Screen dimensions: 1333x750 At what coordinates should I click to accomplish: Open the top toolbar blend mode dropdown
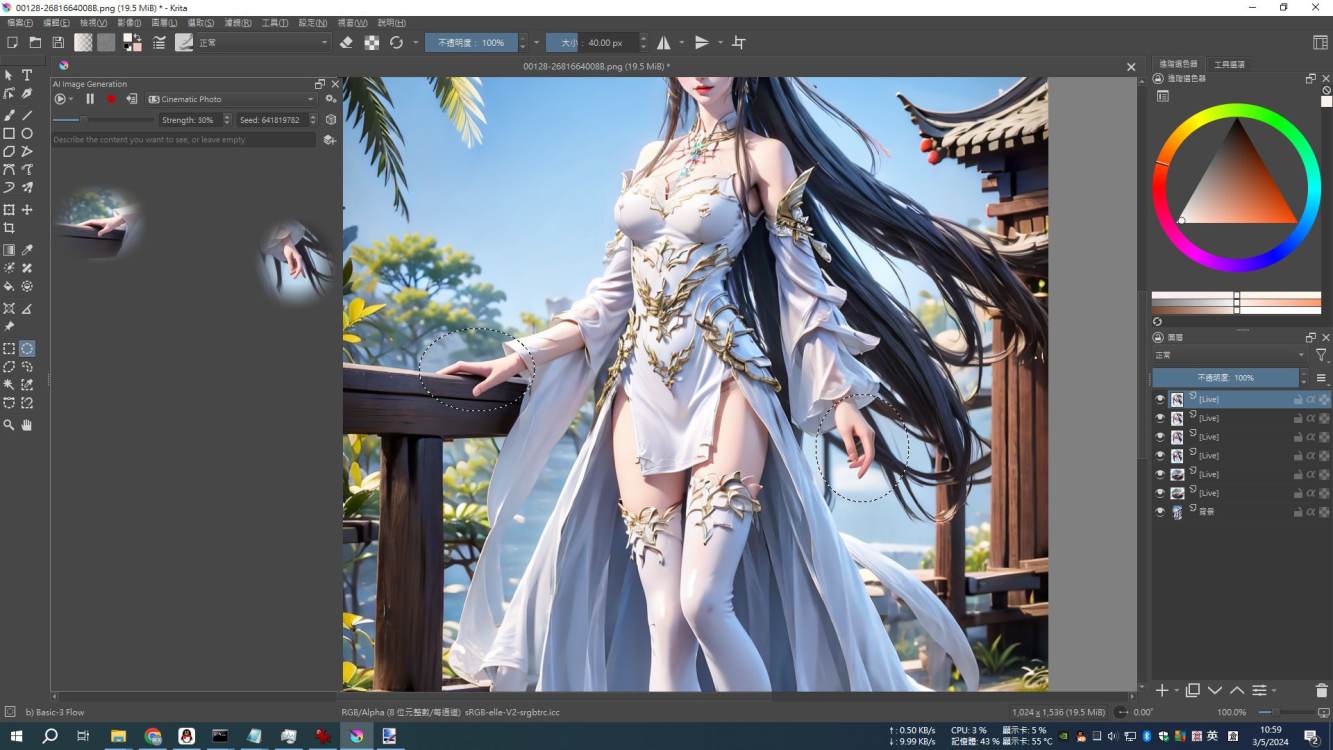[x=264, y=43]
